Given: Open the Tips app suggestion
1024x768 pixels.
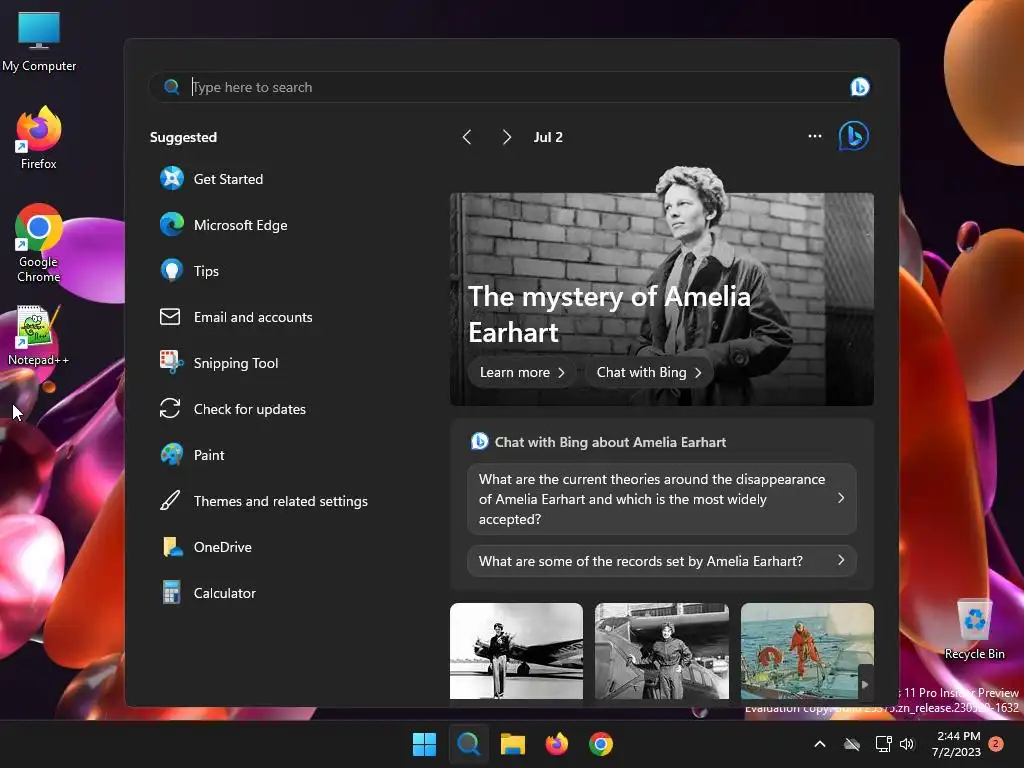Looking at the screenshot, I should [x=189, y=270].
